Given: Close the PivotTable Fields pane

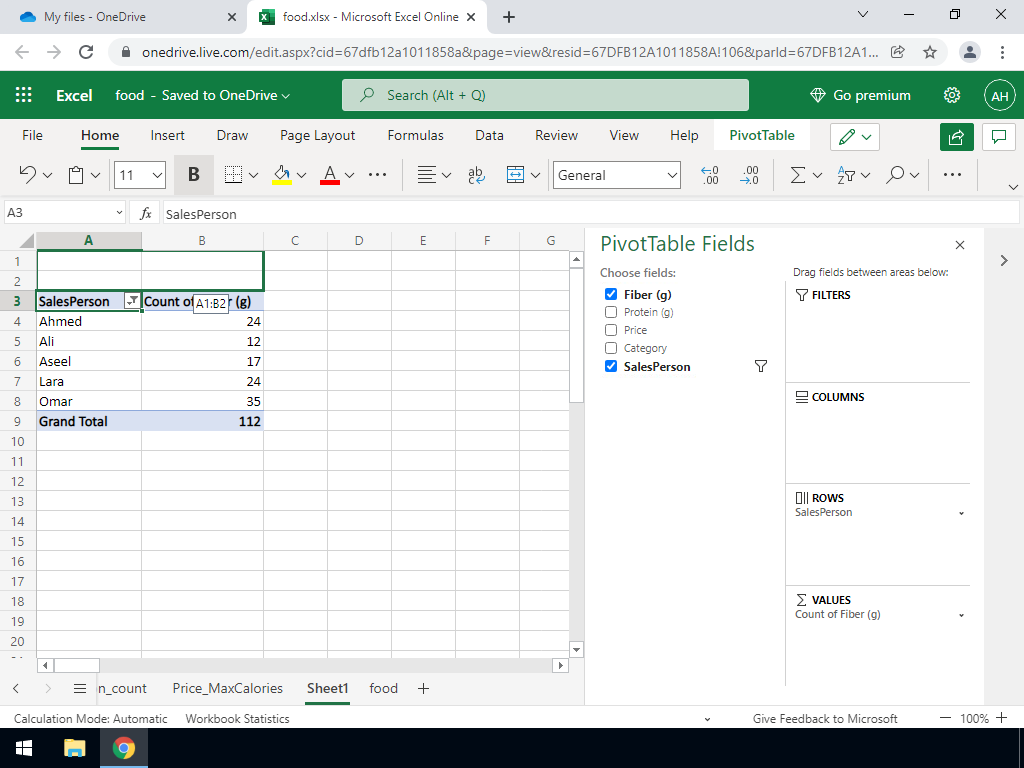Looking at the screenshot, I should click(x=960, y=245).
